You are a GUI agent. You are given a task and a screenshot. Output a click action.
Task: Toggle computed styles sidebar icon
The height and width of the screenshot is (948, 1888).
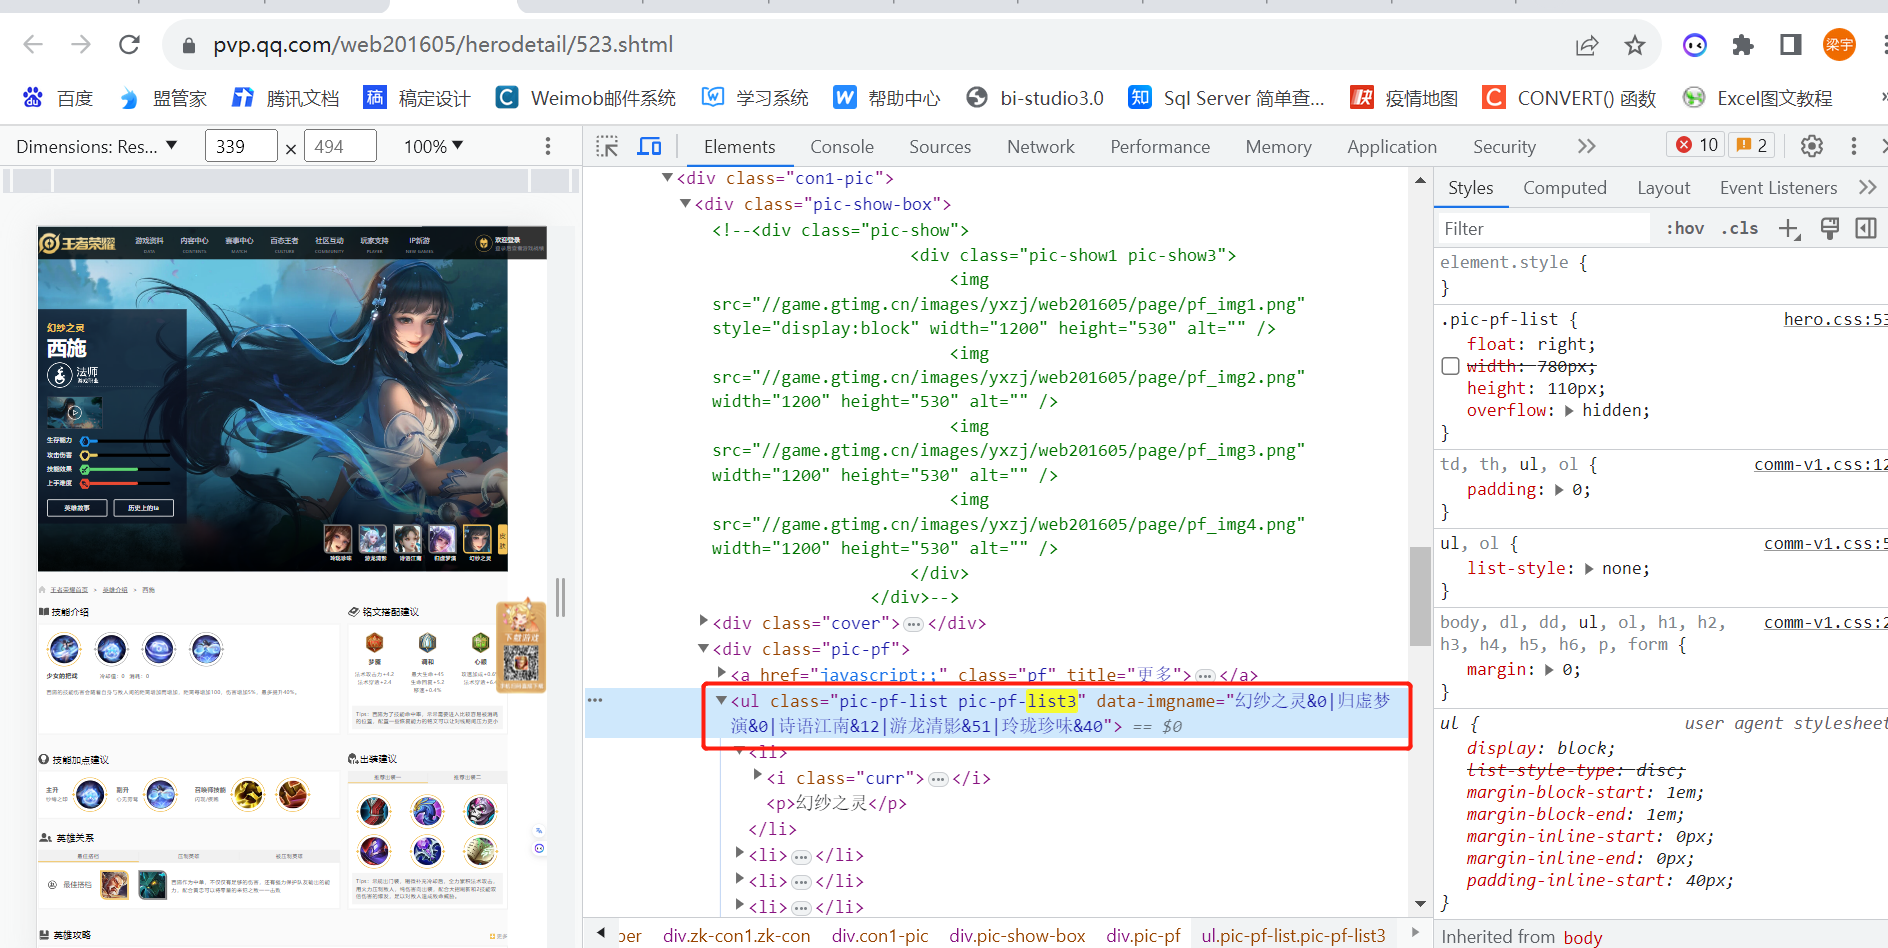tap(1866, 229)
